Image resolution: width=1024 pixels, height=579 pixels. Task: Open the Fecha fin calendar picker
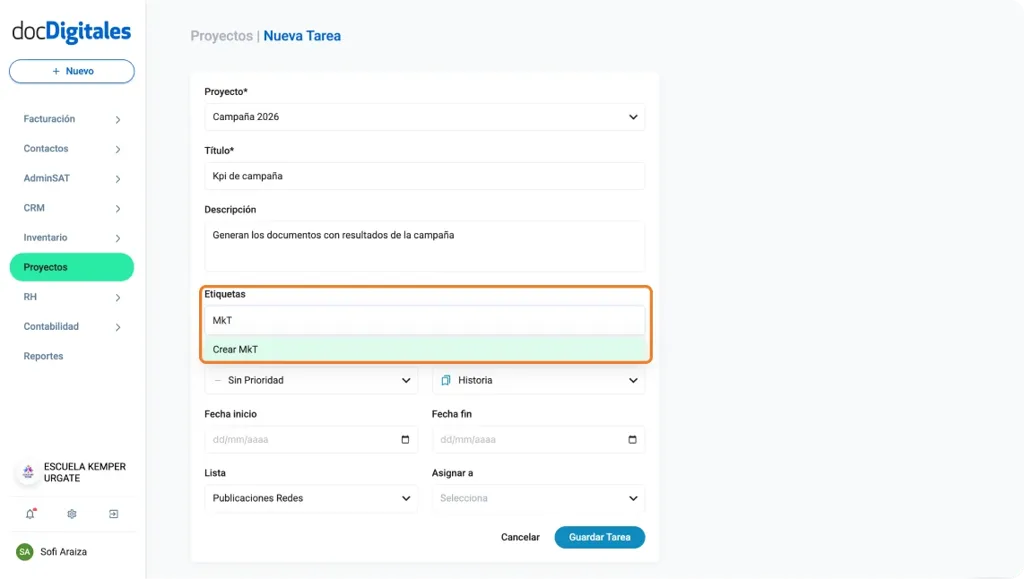[632, 439]
